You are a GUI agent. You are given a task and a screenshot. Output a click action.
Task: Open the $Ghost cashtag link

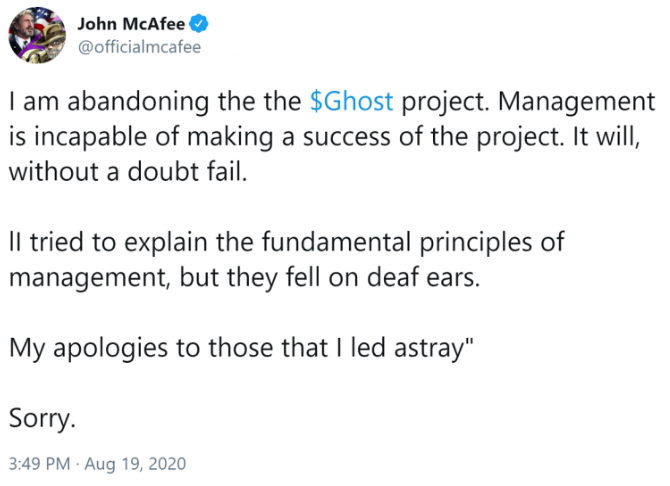pos(351,101)
